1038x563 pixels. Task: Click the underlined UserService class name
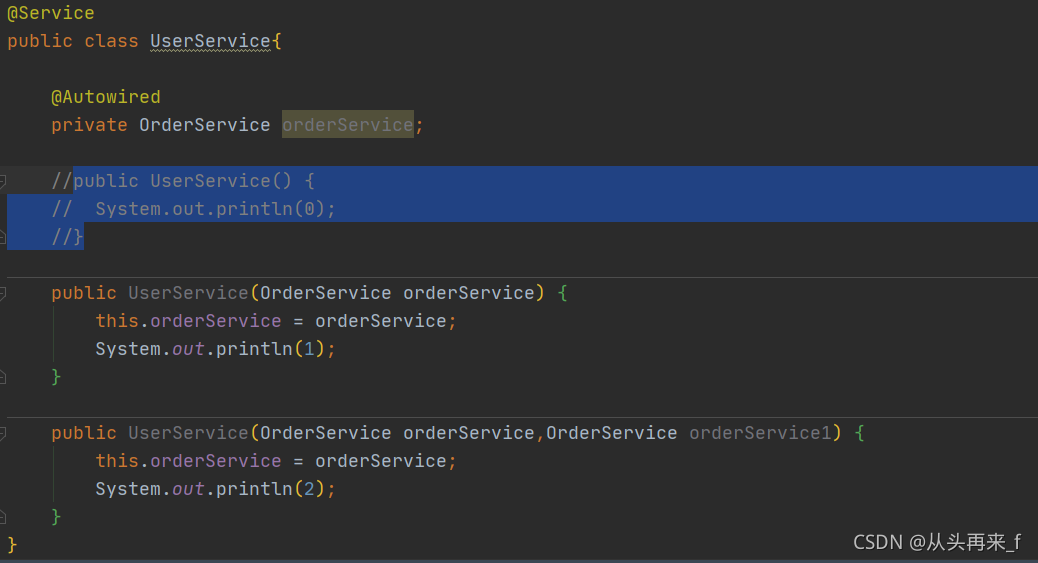[211, 42]
